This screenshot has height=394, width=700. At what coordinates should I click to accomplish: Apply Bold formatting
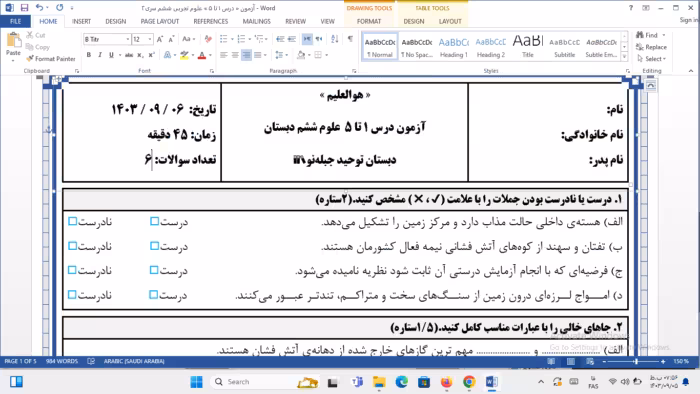tap(88, 55)
